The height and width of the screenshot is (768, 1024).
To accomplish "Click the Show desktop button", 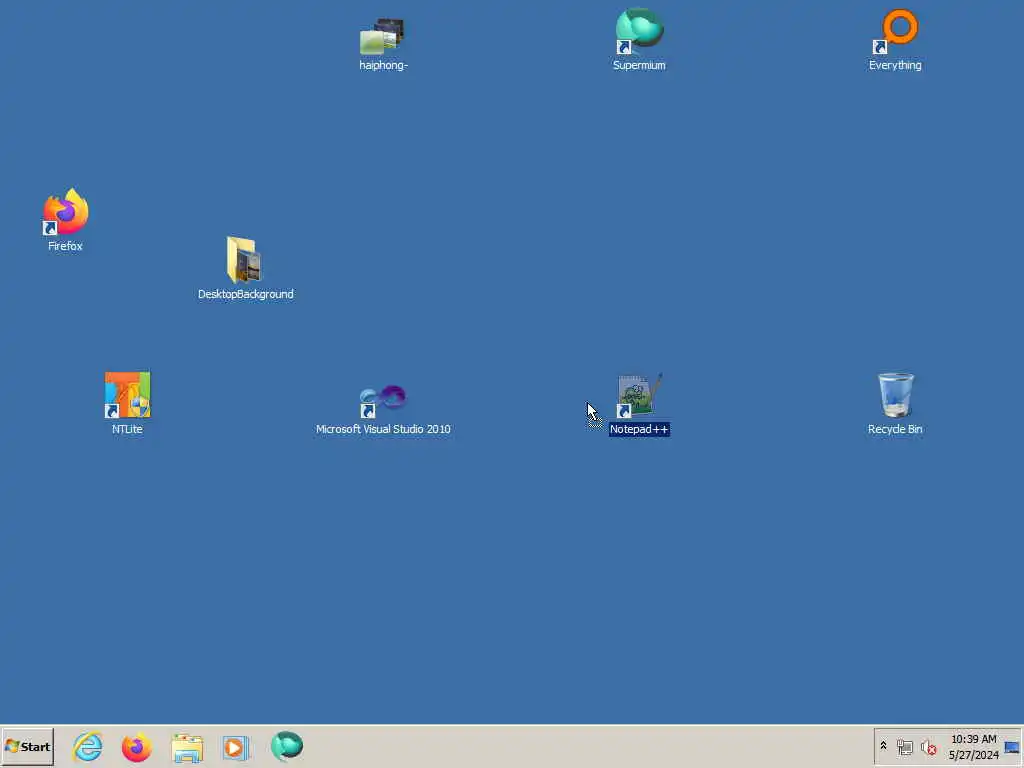I will (x=1012, y=746).
